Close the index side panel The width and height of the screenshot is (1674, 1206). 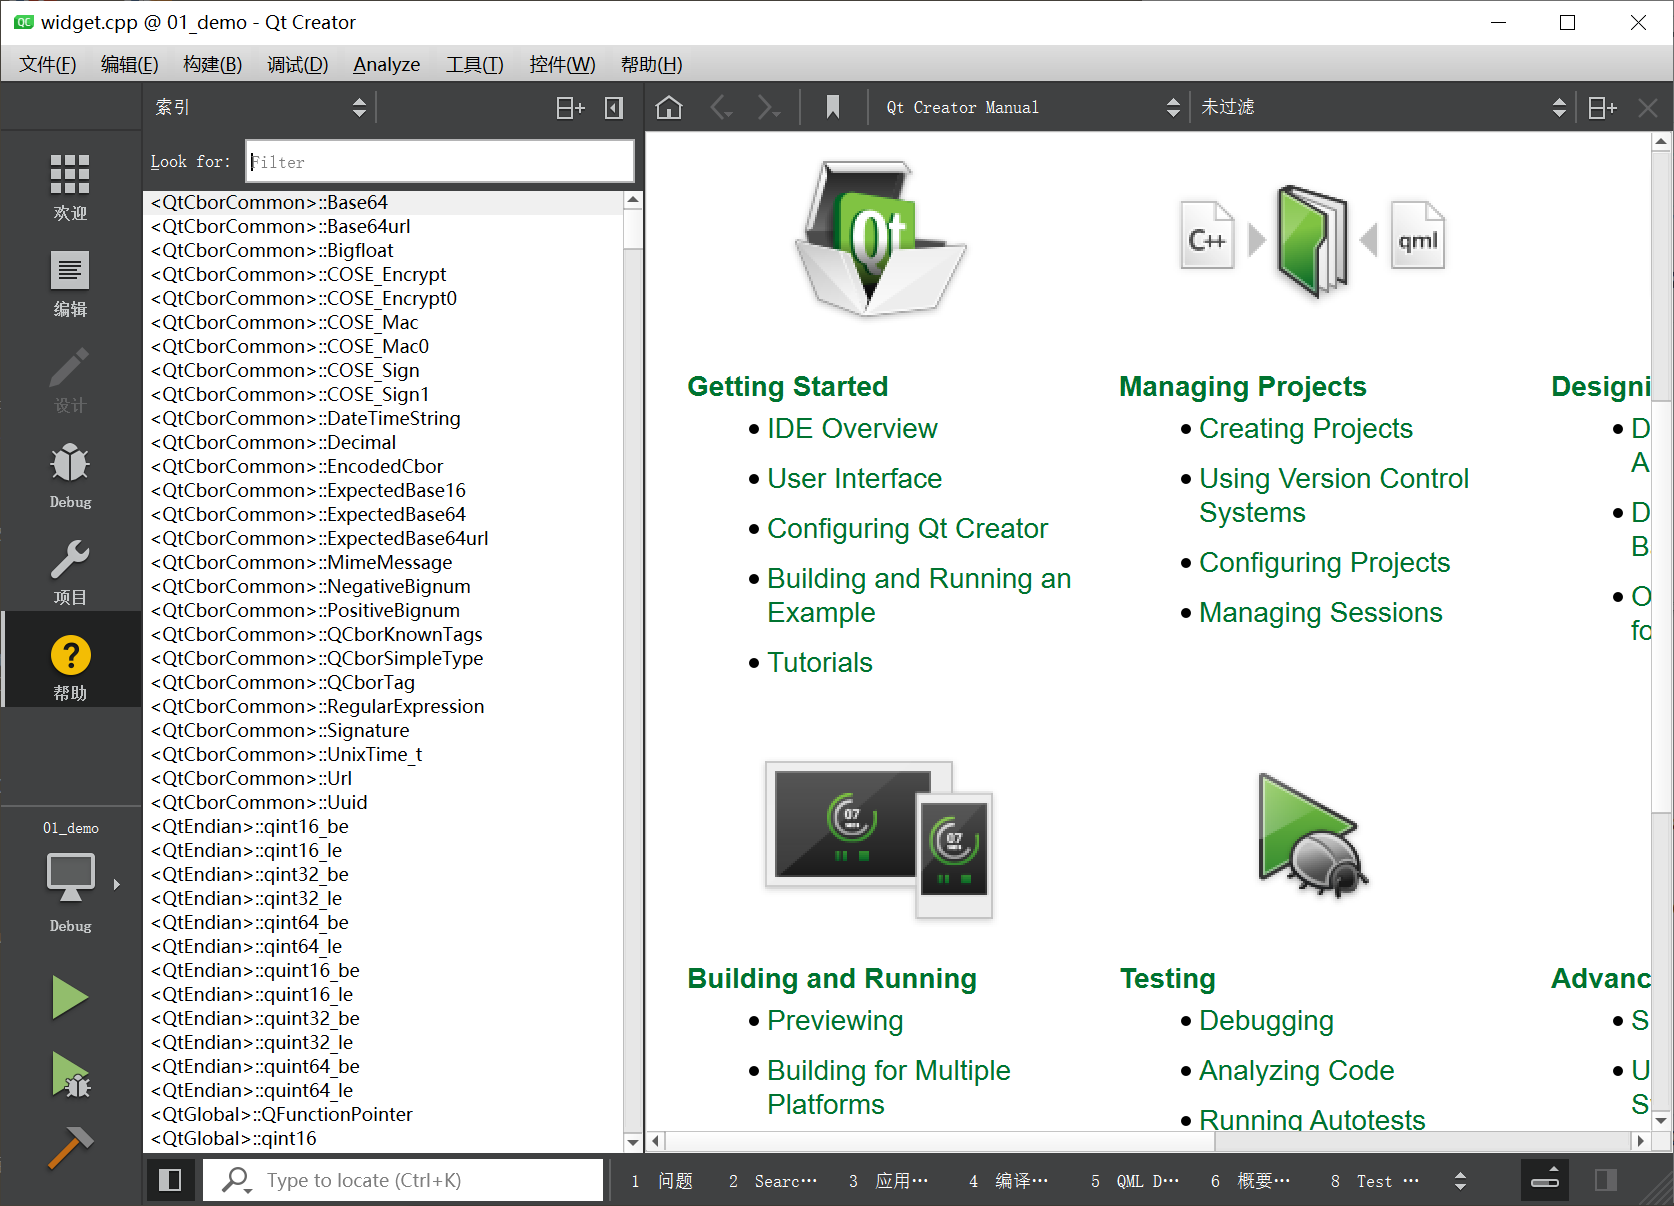[614, 107]
